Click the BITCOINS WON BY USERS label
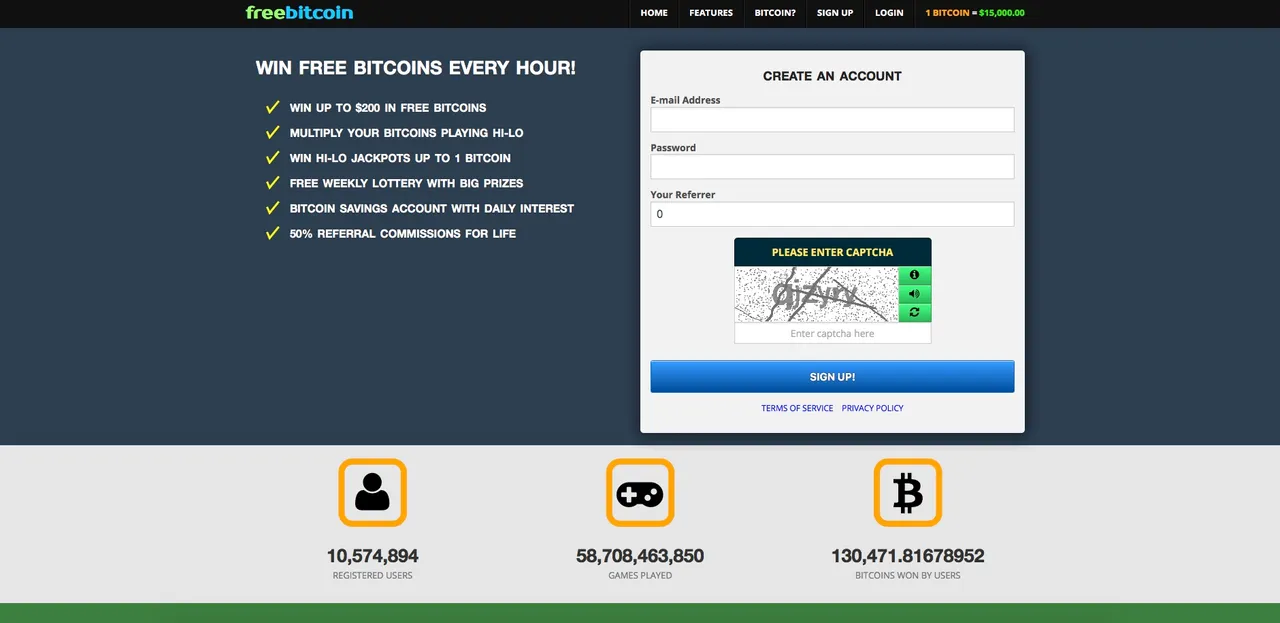The width and height of the screenshot is (1280, 623). (908, 575)
